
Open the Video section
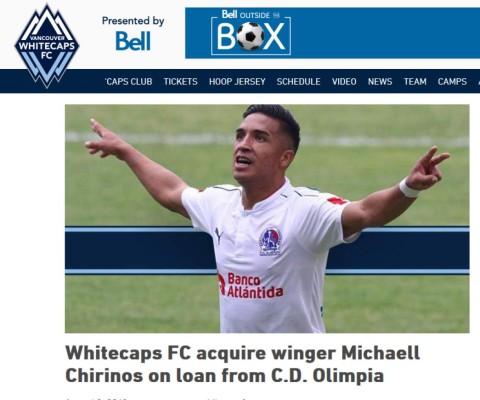[344, 82]
